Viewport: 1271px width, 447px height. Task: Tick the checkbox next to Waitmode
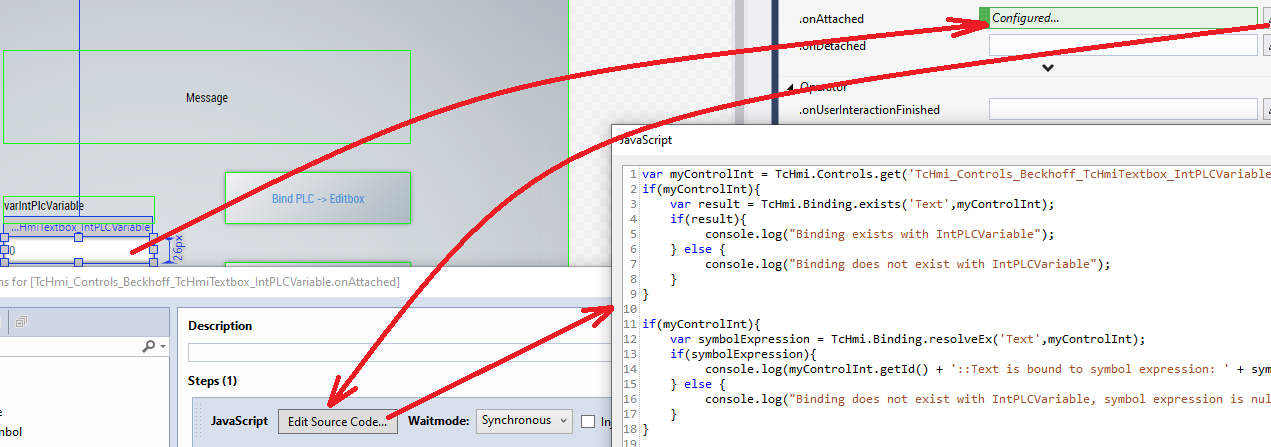click(x=588, y=422)
